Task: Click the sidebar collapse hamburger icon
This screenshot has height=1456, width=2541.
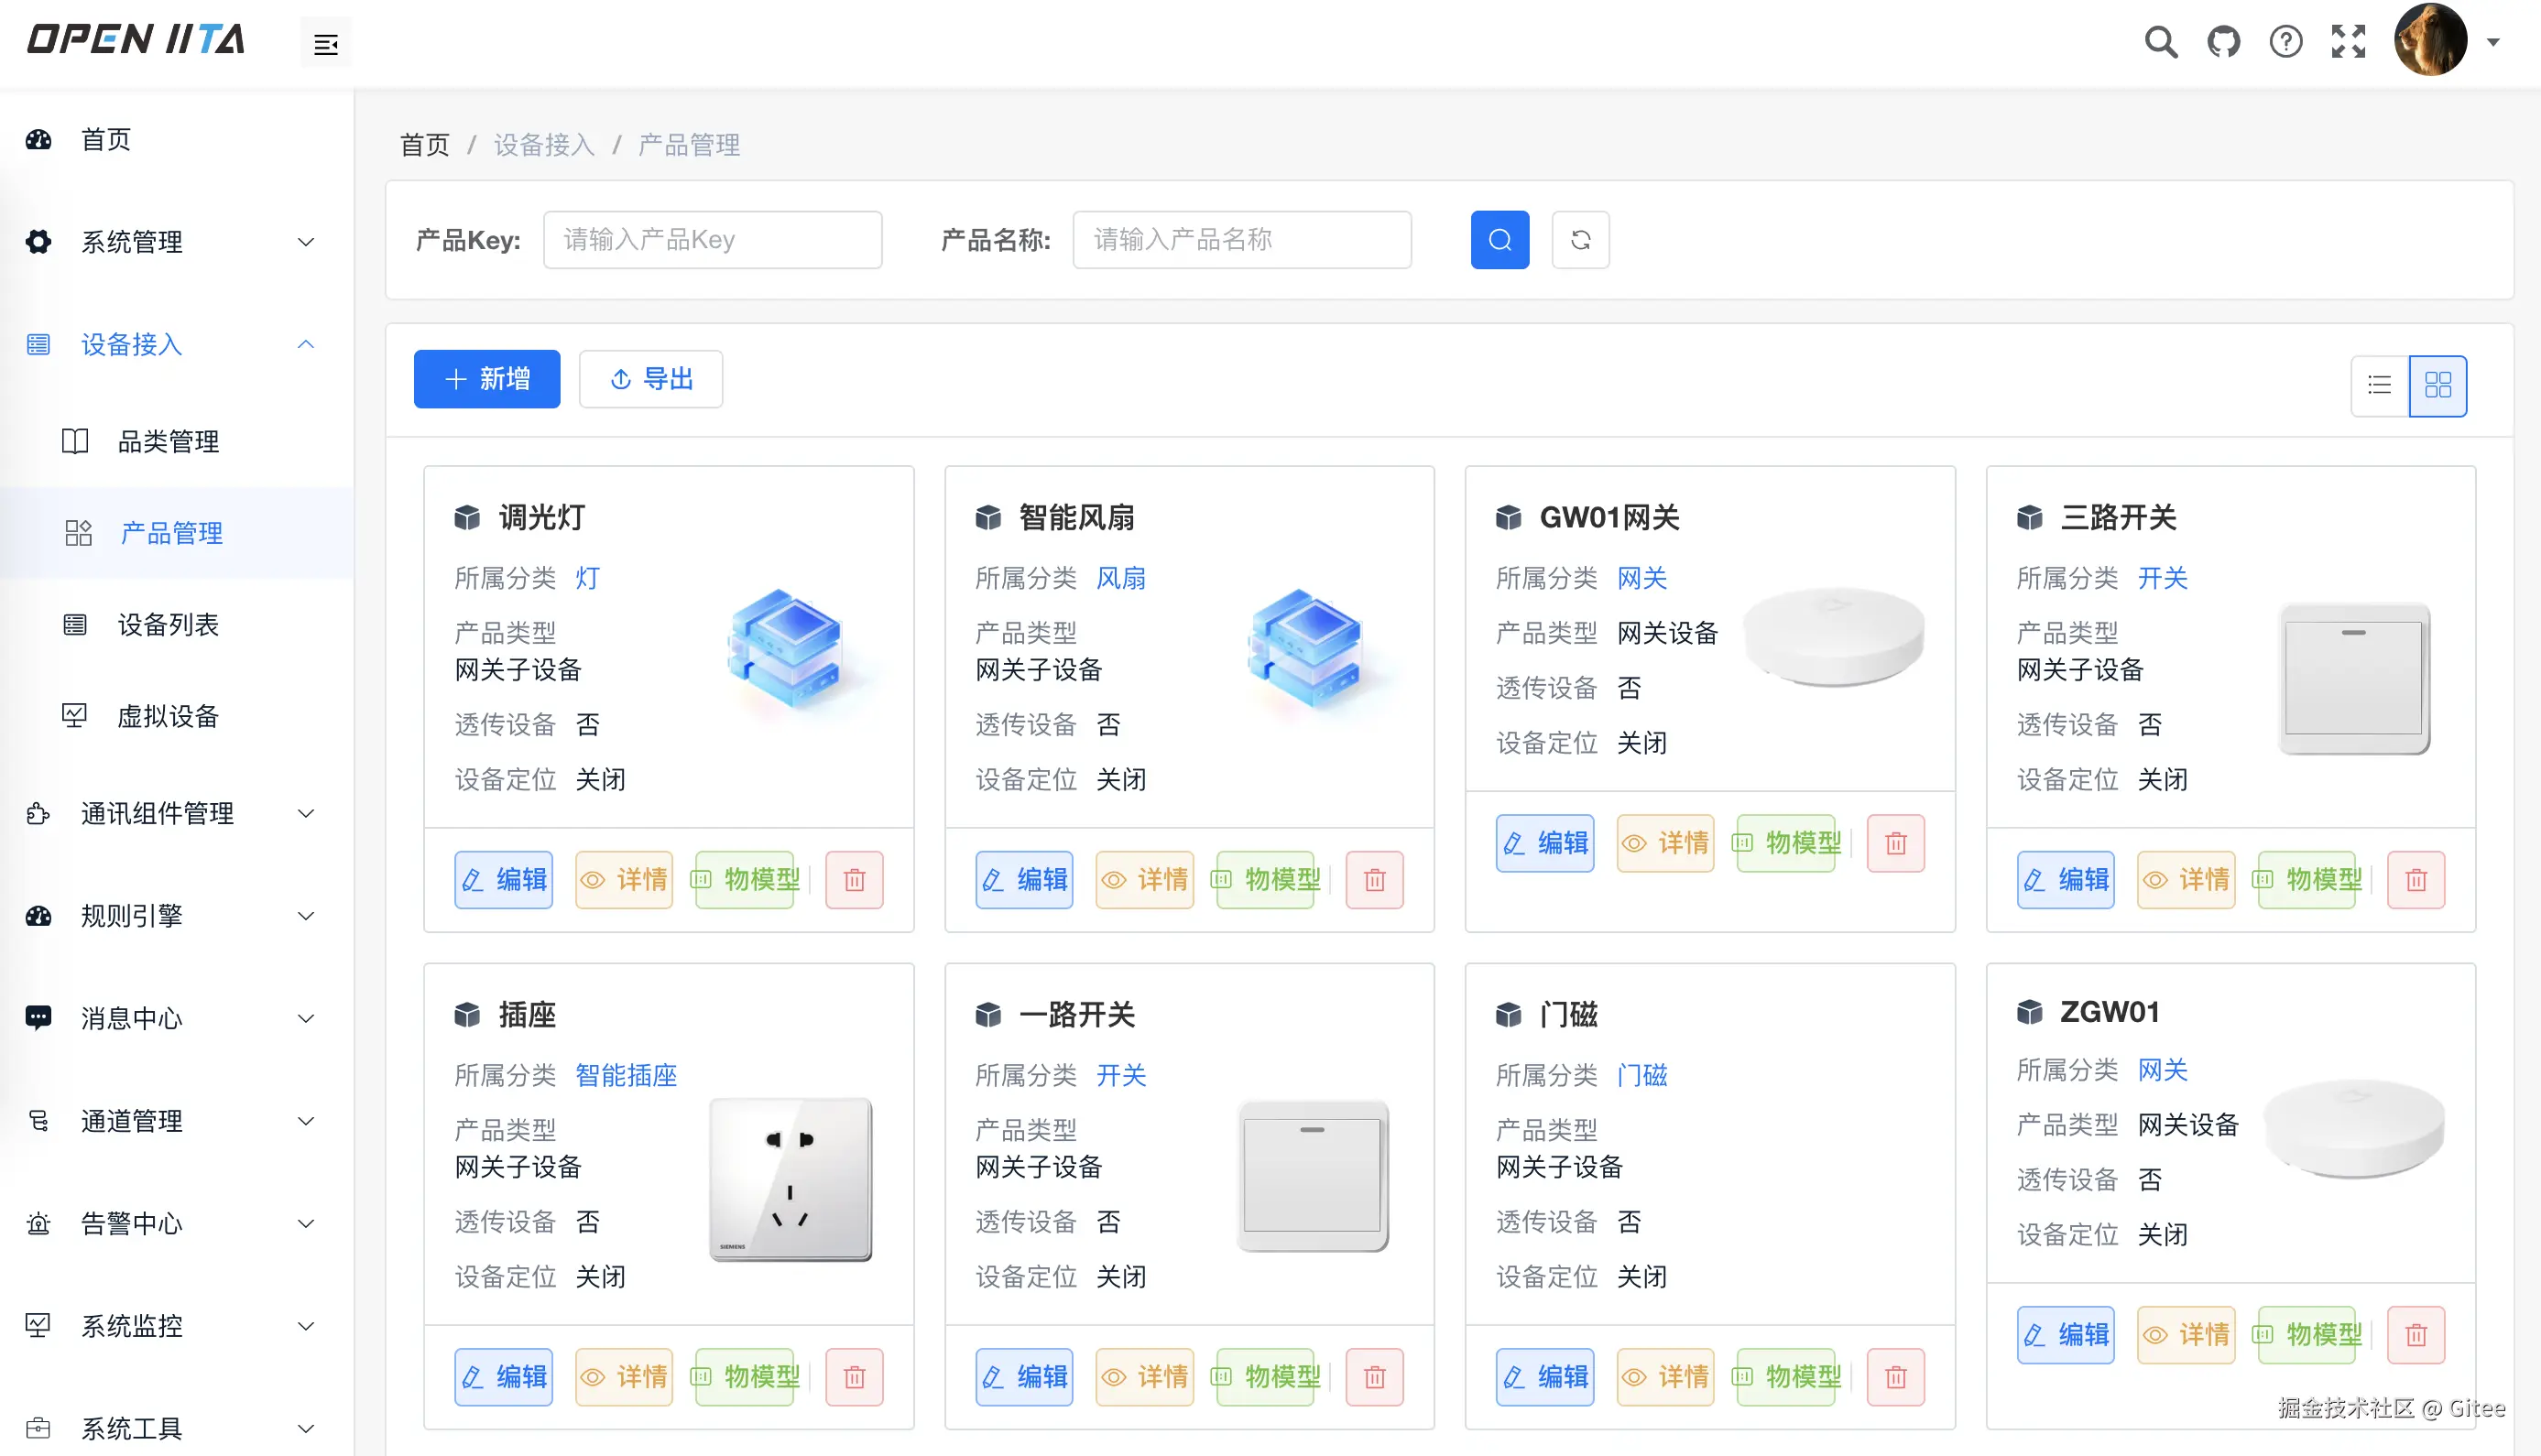Action: pyautogui.click(x=325, y=44)
